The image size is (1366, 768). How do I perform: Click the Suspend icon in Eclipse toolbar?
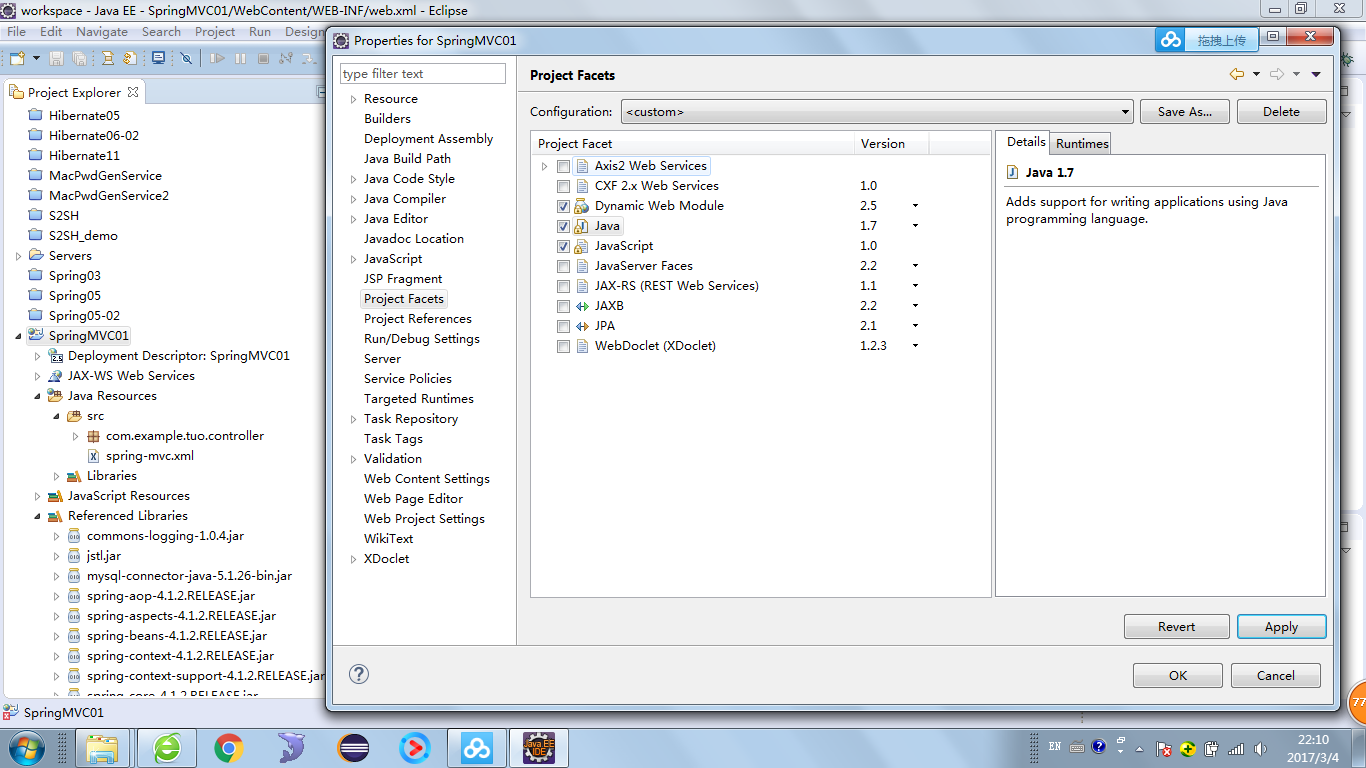click(241, 58)
